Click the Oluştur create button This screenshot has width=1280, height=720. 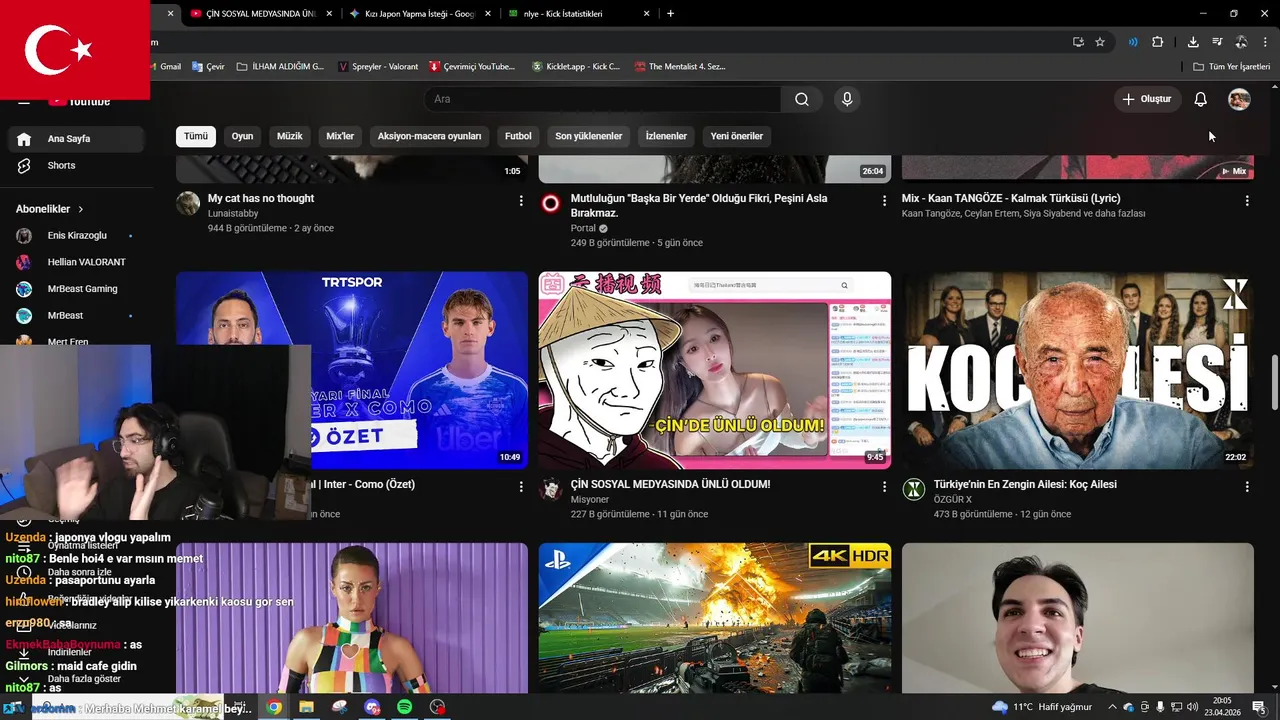[x=1147, y=99]
